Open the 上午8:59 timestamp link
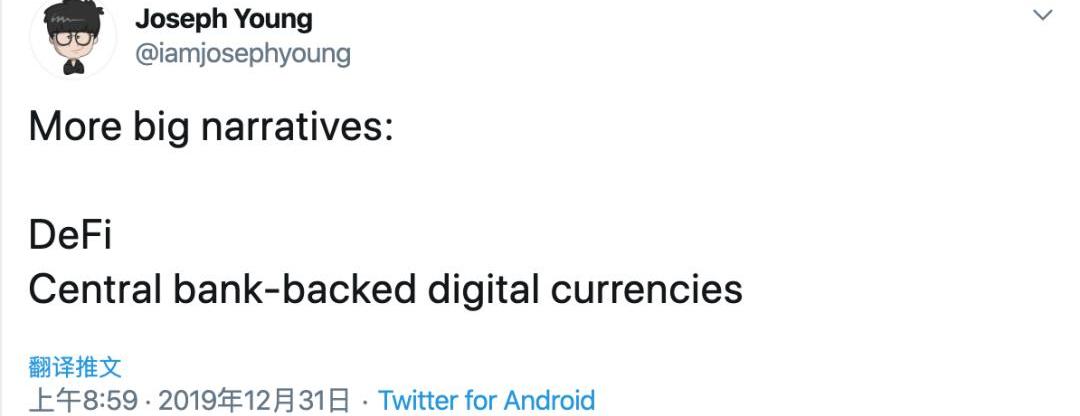 [83, 401]
